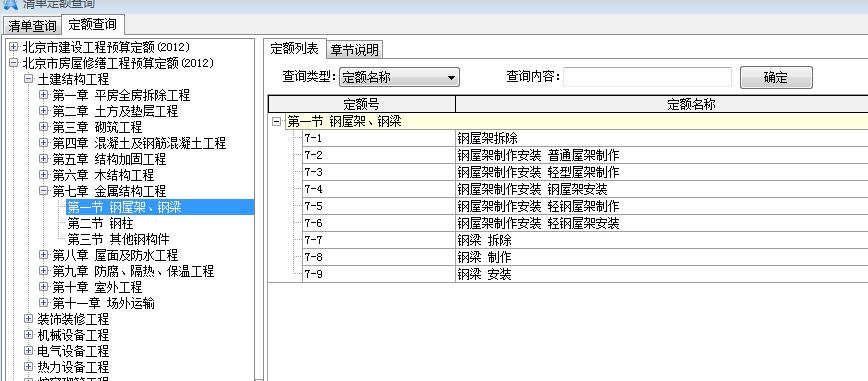Select the 热力设备工程 tree label
Viewport: 868px width, 381px height.
(73, 368)
